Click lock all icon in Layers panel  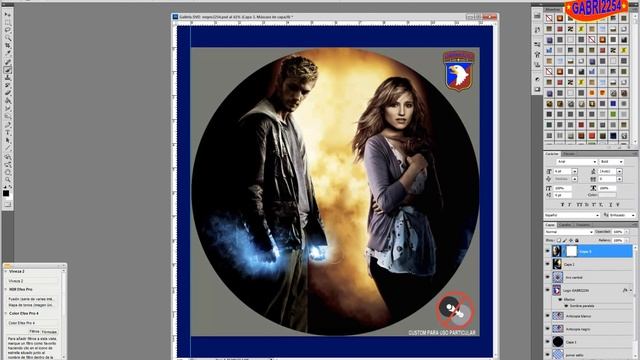coord(577,240)
